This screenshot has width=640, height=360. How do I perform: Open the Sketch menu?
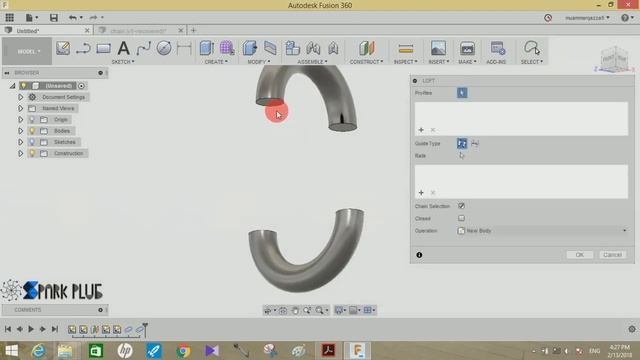[123, 62]
